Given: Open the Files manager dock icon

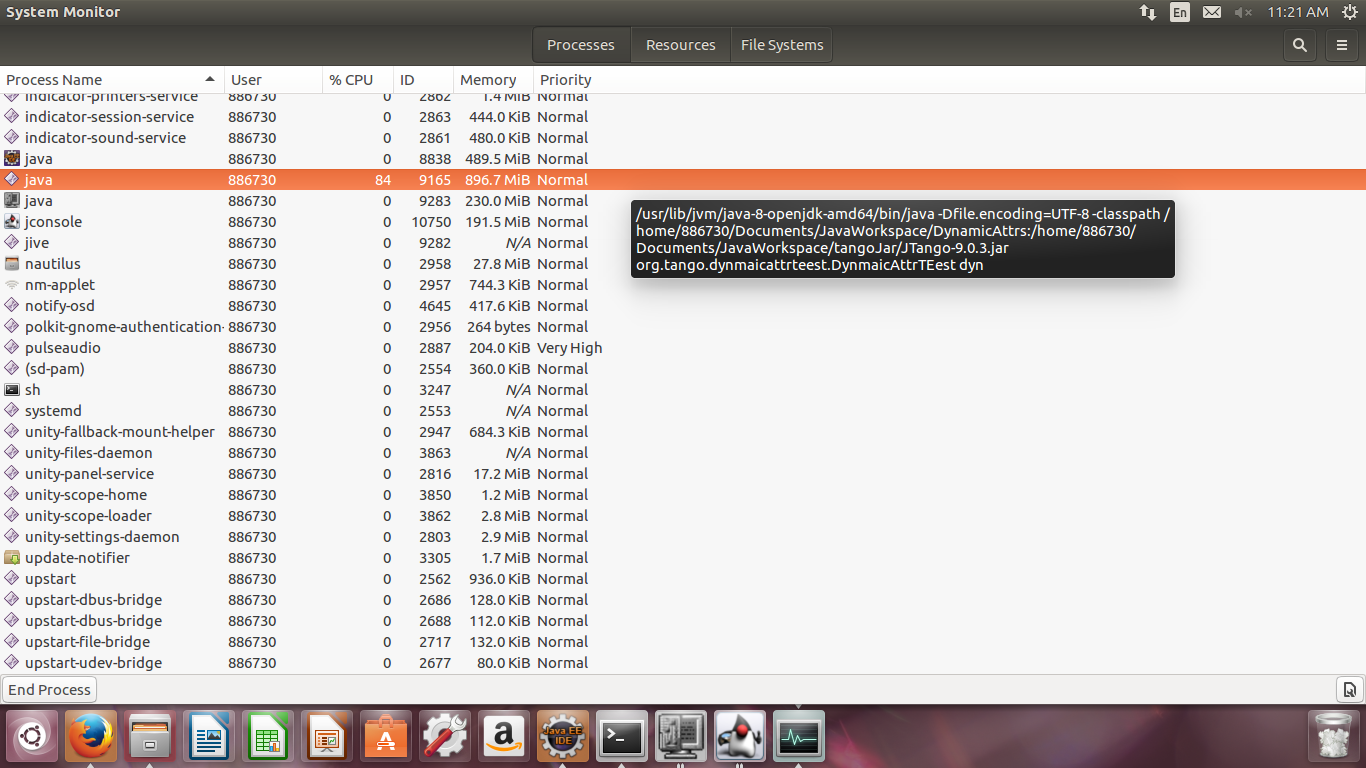Looking at the screenshot, I should click(x=150, y=737).
